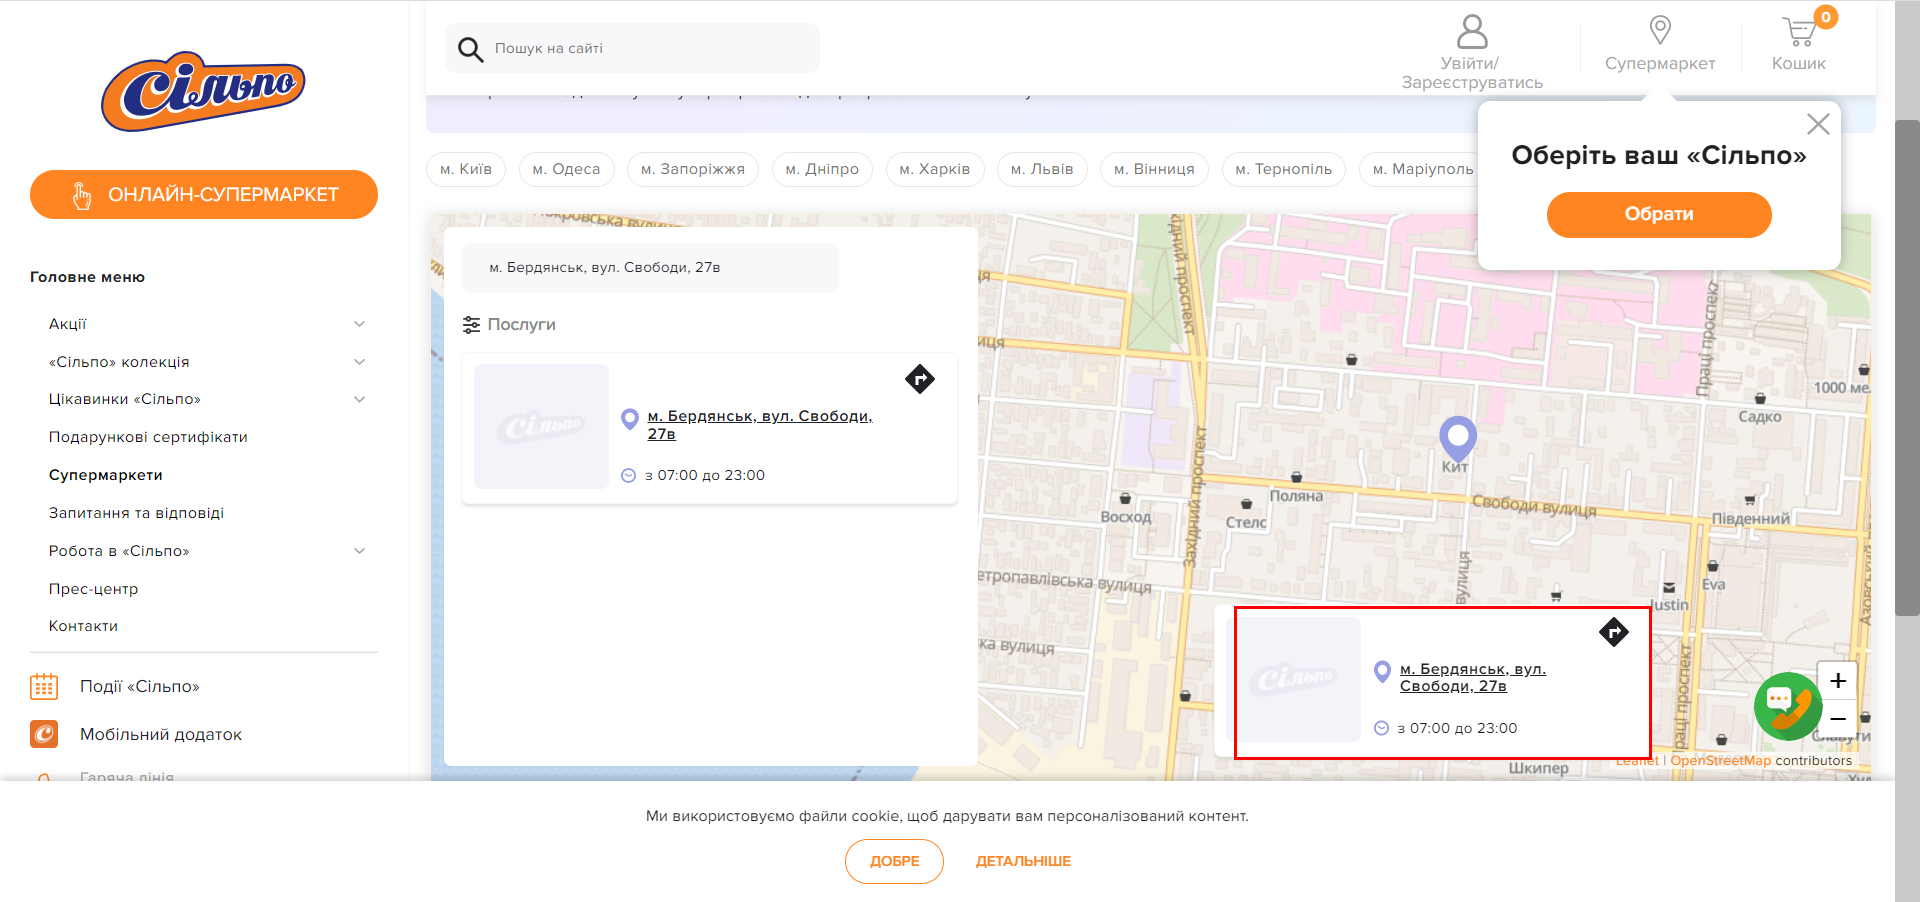
Task: Open Подарункові сертифікати menu item
Action: pos(148,437)
